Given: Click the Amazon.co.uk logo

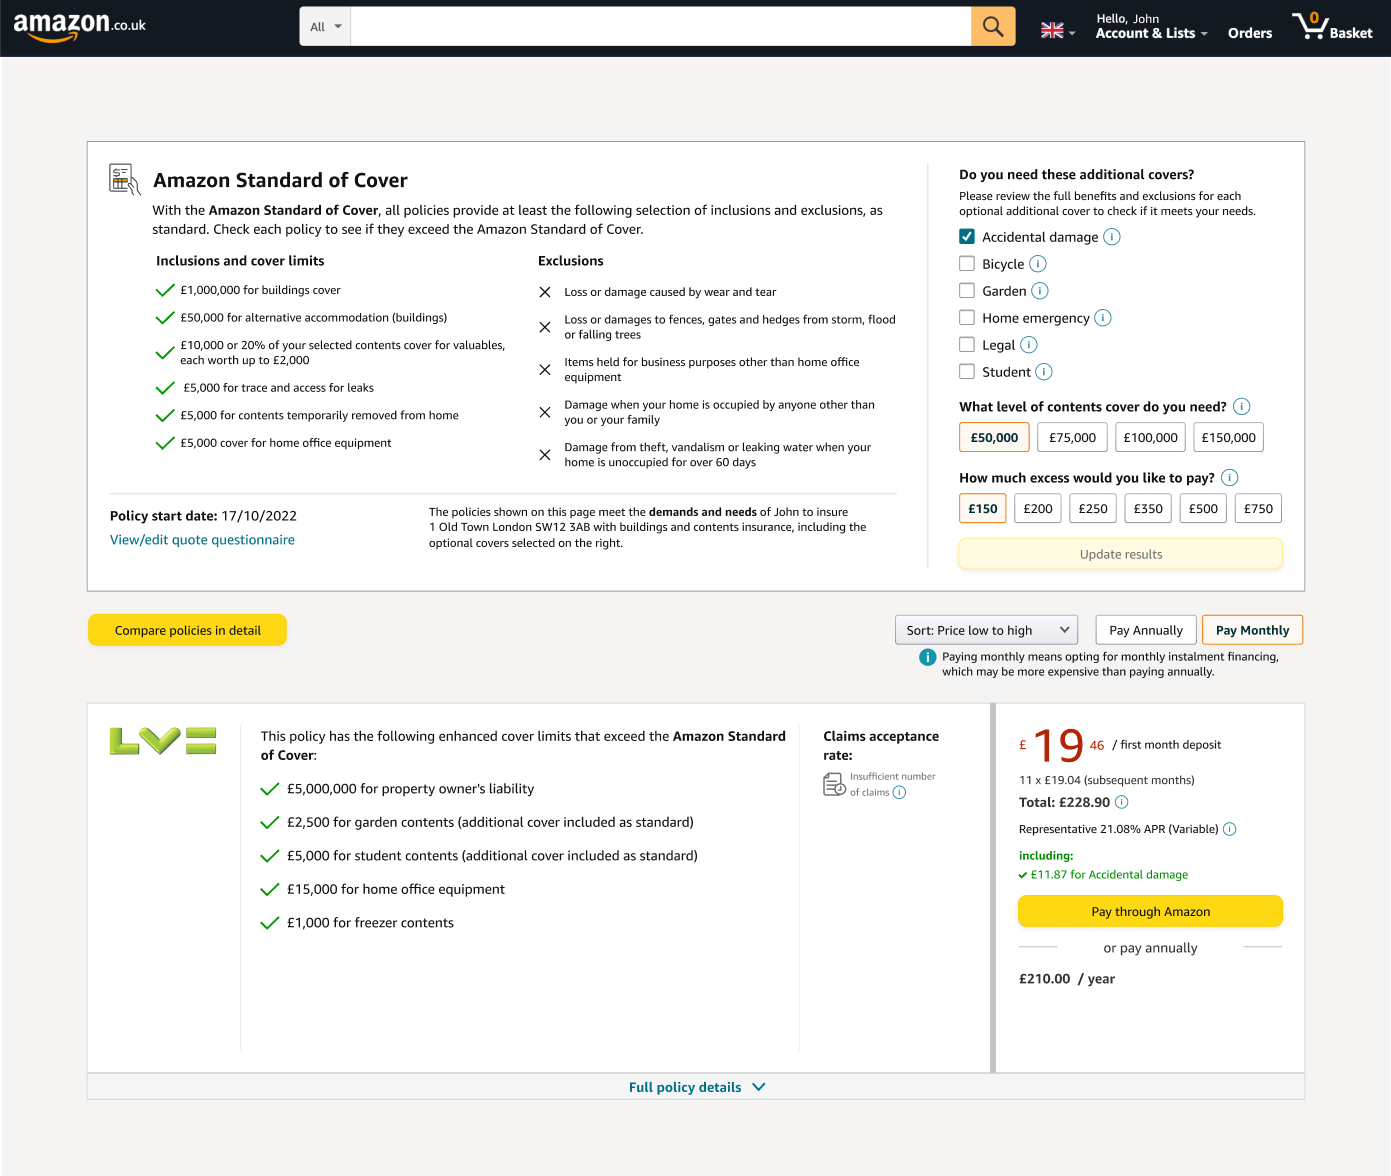Looking at the screenshot, I should [x=79, y=26].
